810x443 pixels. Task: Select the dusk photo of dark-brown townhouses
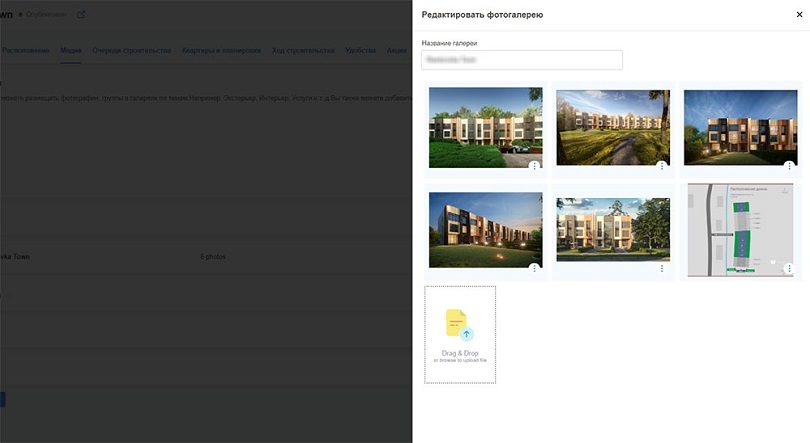[x=740, y=128]
